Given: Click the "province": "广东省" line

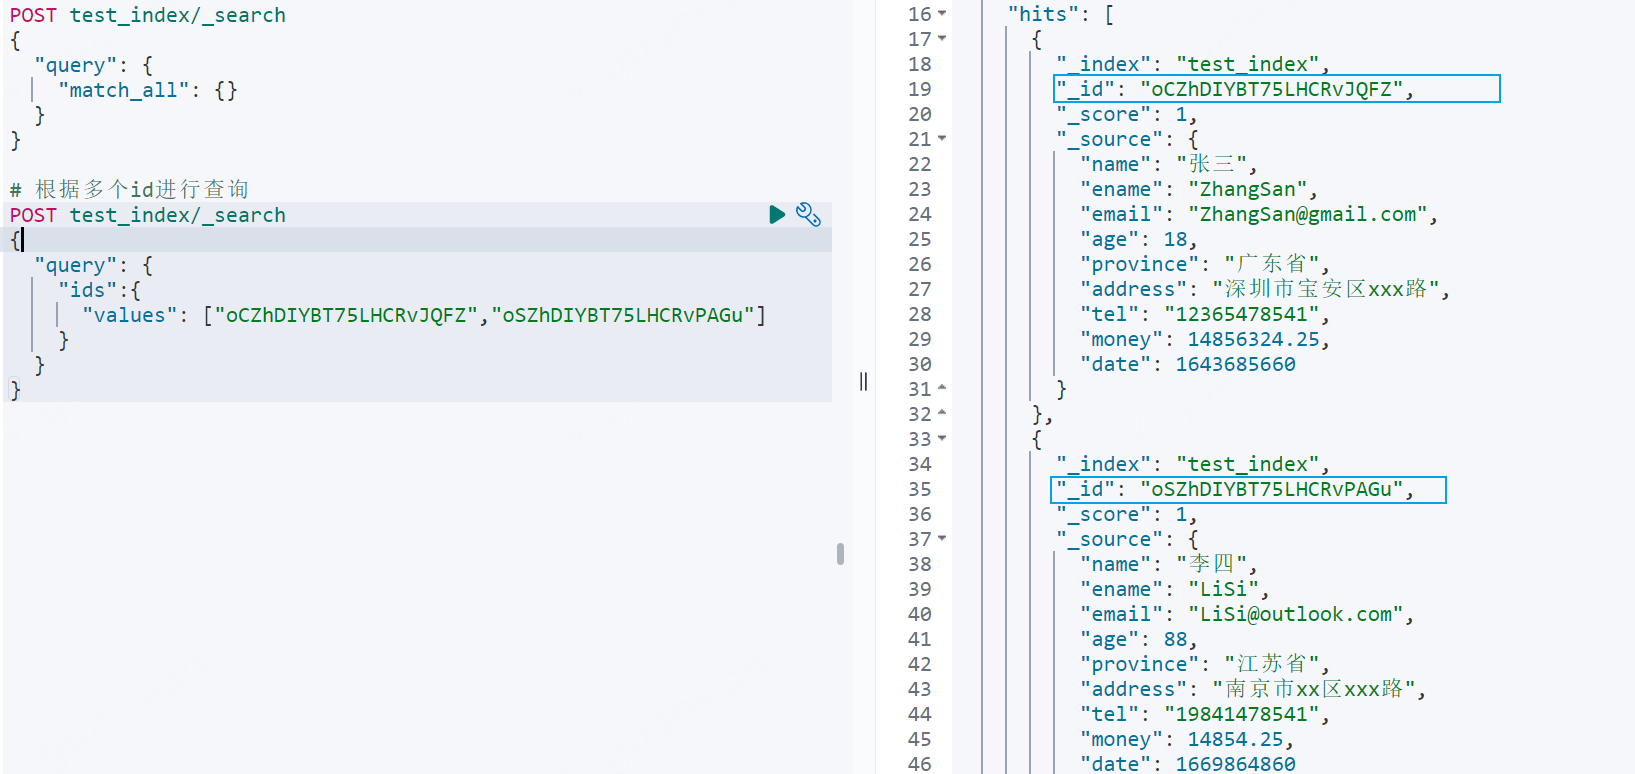Looking at the screenshot, I should pos(1205,264).
